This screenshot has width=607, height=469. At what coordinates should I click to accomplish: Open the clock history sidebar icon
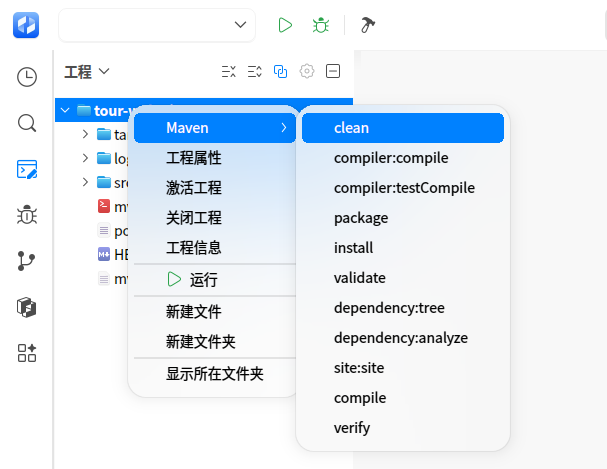click(27, 77)
